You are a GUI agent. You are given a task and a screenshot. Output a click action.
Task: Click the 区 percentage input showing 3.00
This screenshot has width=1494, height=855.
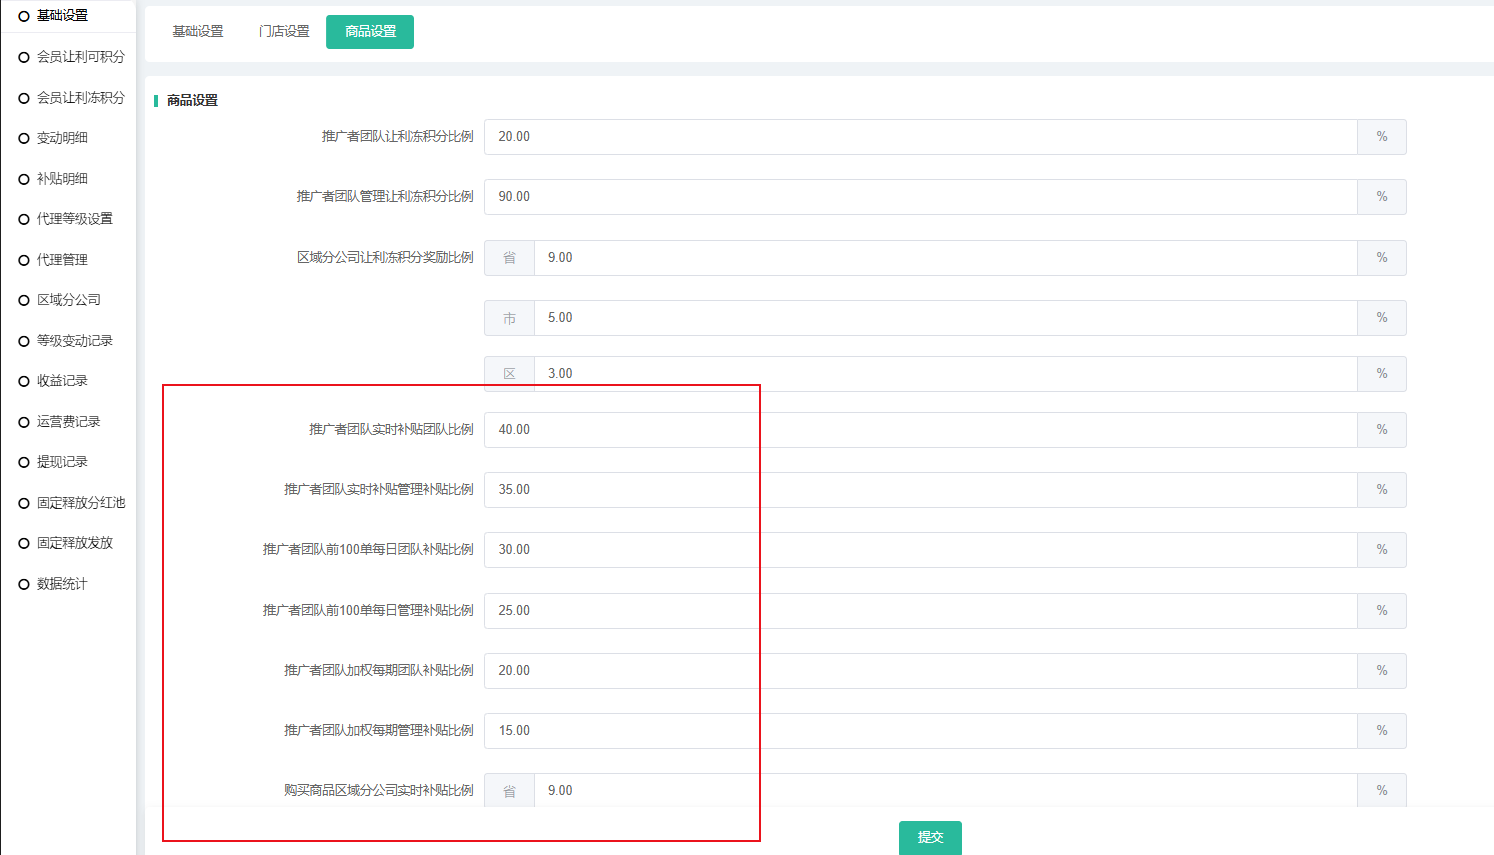pyautogui.click(x=945, y=374)
